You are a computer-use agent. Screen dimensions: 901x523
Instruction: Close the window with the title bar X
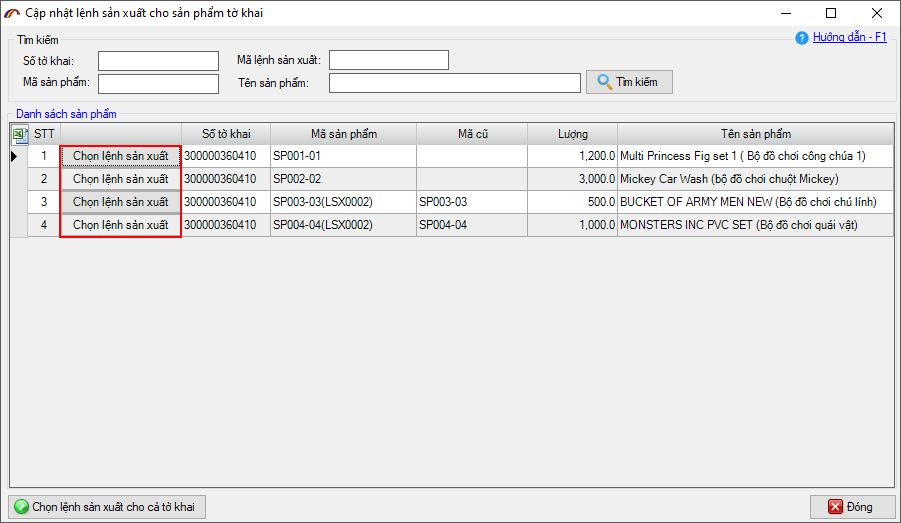coord(876,13)
